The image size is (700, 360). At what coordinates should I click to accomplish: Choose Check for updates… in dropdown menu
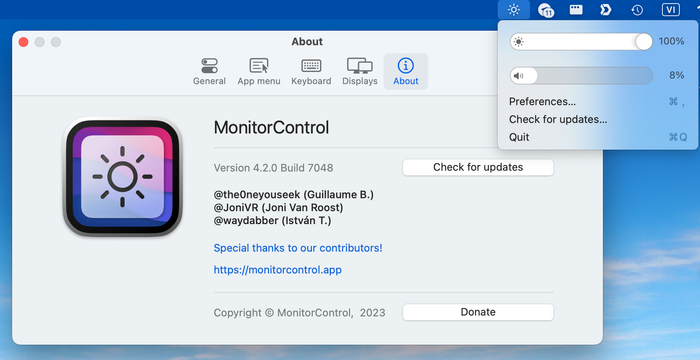pyautogui.click(x=598, y=119)
